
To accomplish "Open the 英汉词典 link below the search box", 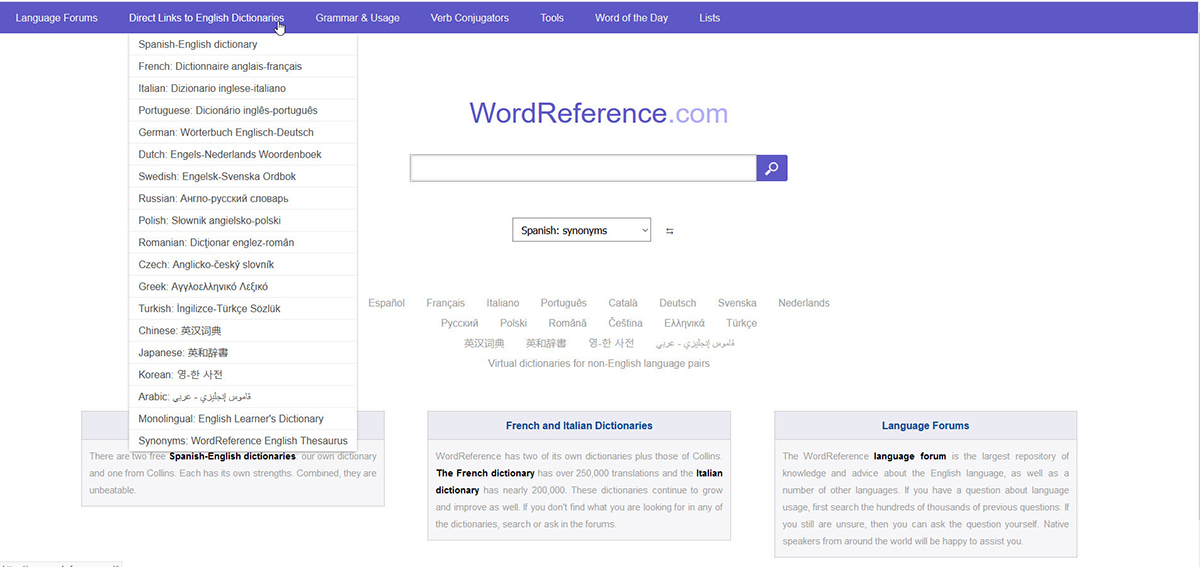I will [x=484, y=343].
